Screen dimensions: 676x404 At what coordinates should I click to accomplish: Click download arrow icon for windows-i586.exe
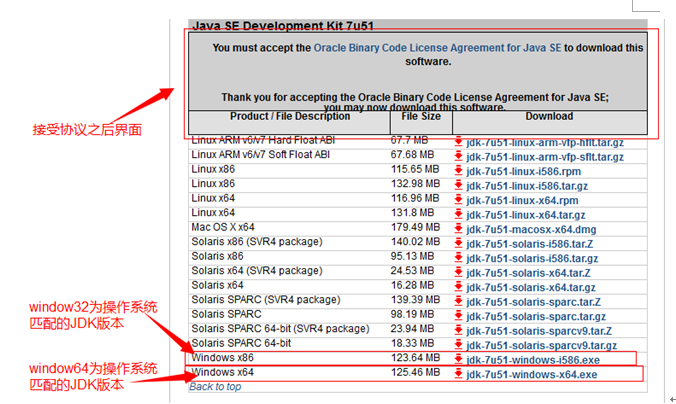[458, 360]
